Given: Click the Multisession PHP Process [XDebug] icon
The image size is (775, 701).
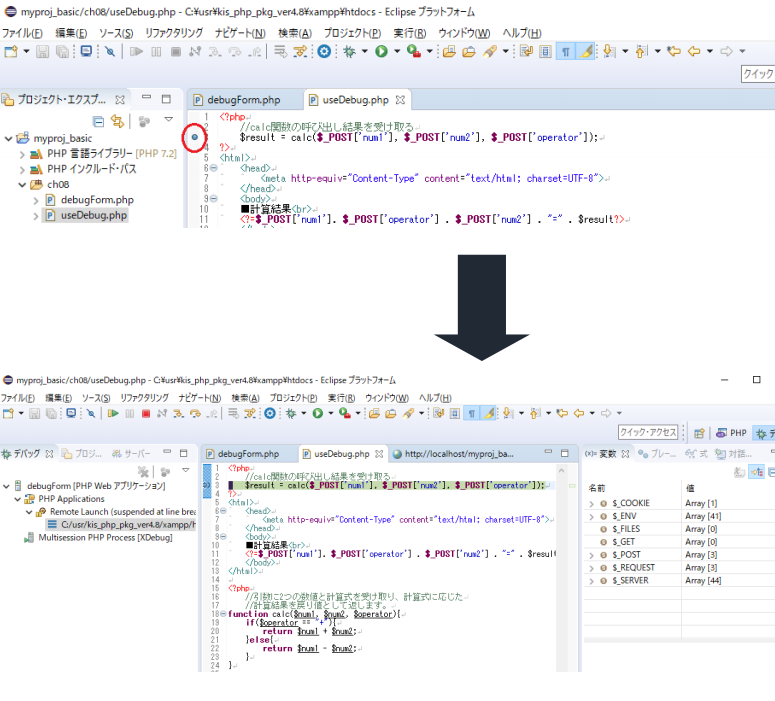Looking at the screenshot, I should click(29, 537).
